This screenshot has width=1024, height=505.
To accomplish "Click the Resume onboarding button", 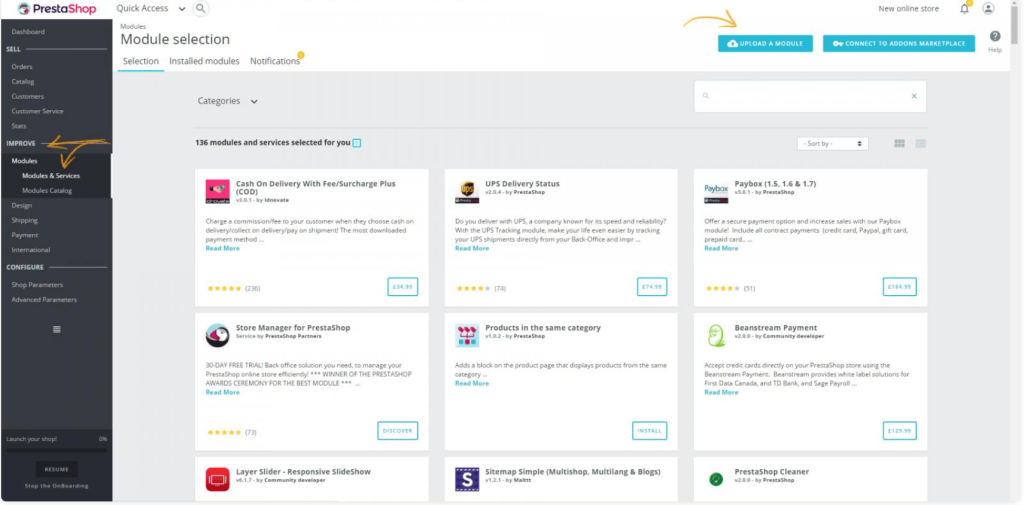I will tap(57, 470).
